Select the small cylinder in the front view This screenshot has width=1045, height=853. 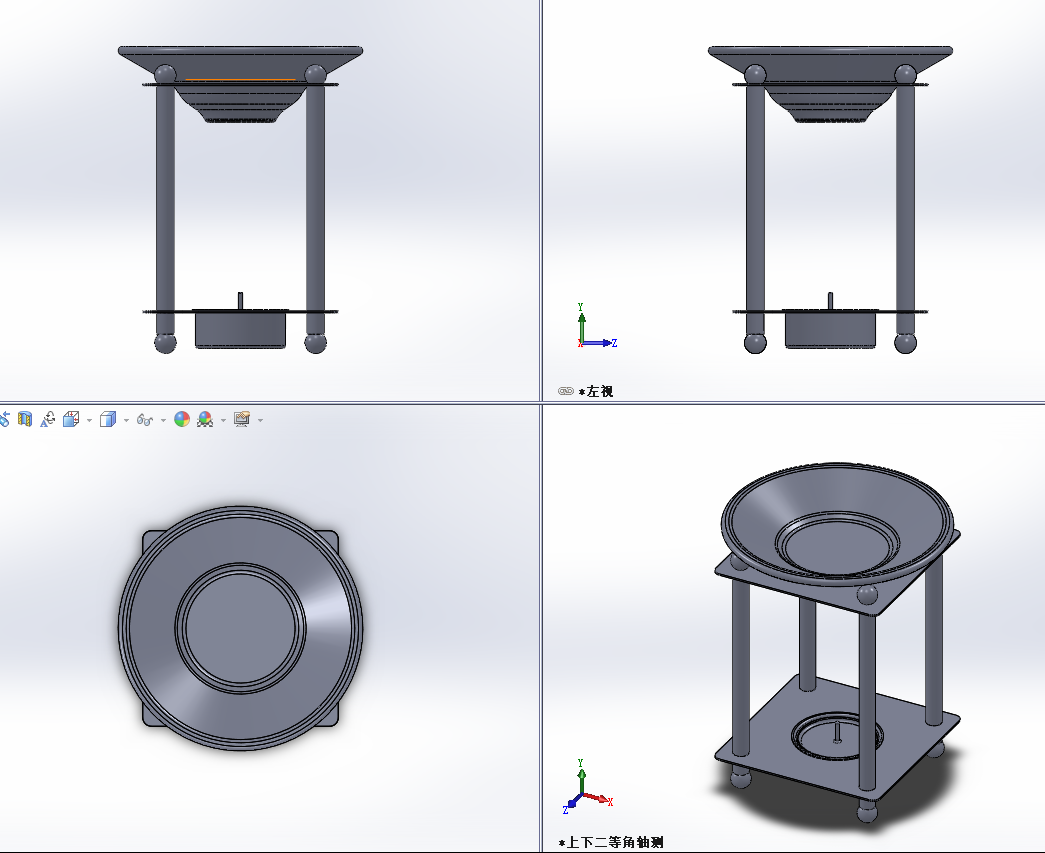[240, 330]
